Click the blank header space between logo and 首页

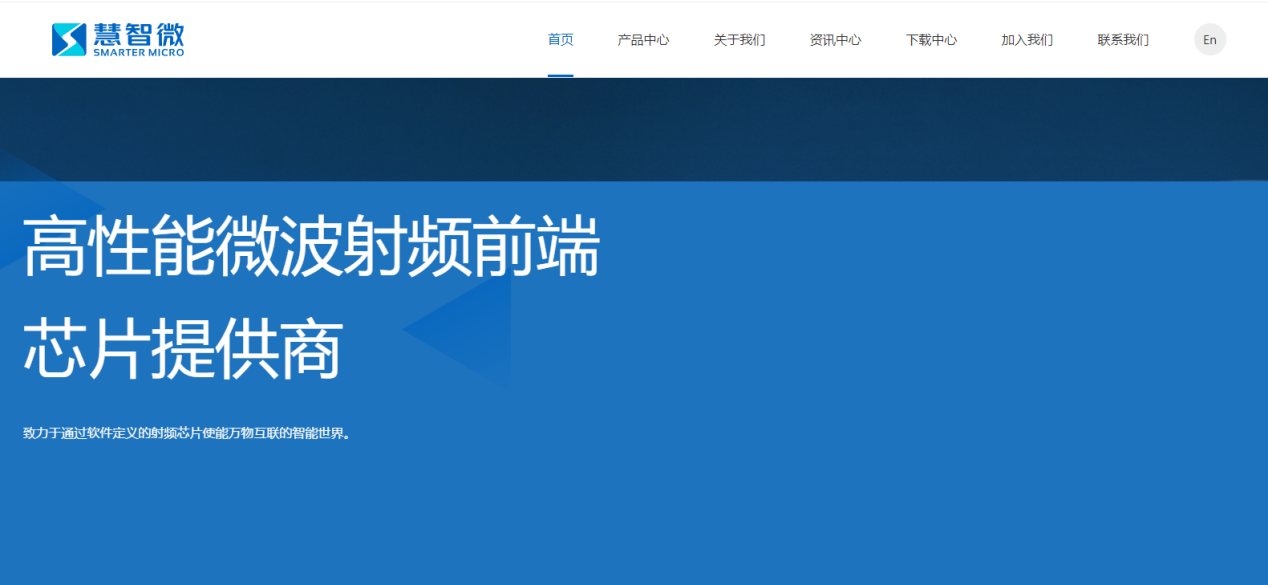click(360, 40)
